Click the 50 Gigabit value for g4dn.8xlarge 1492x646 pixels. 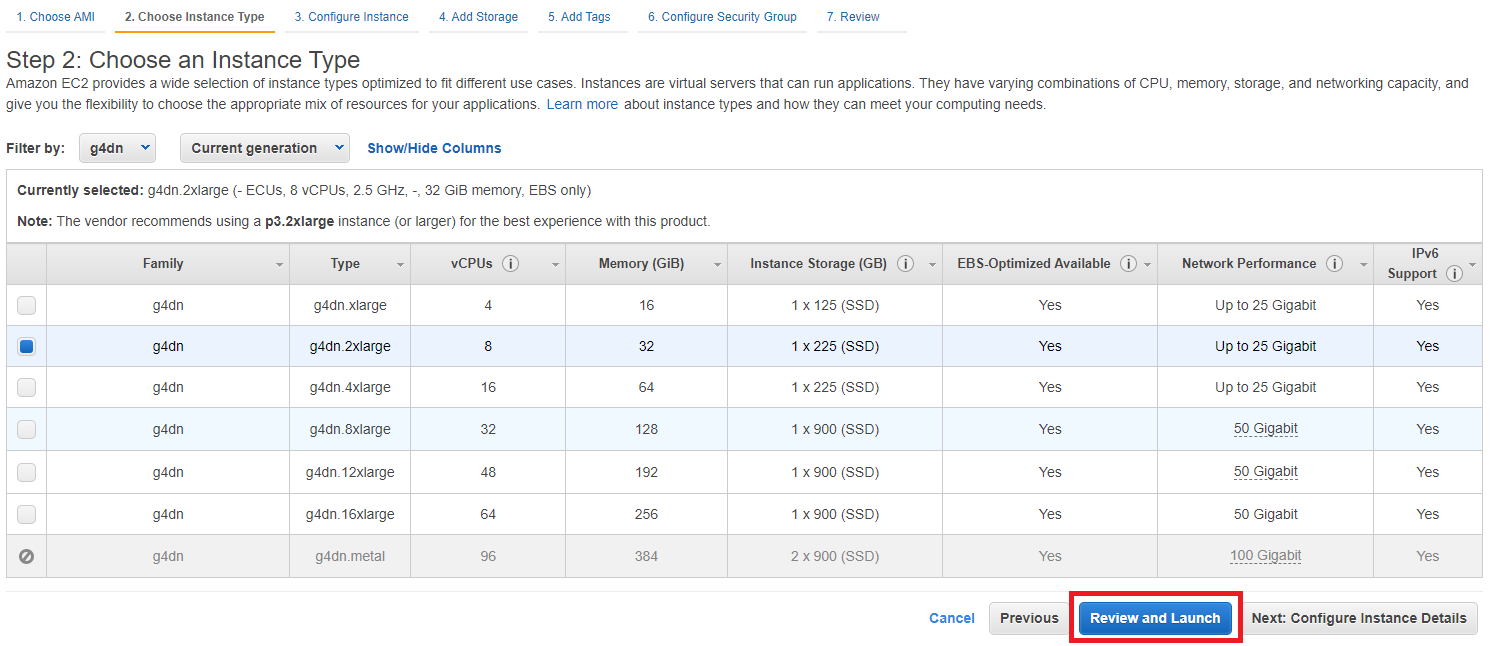pos(1265,429)
